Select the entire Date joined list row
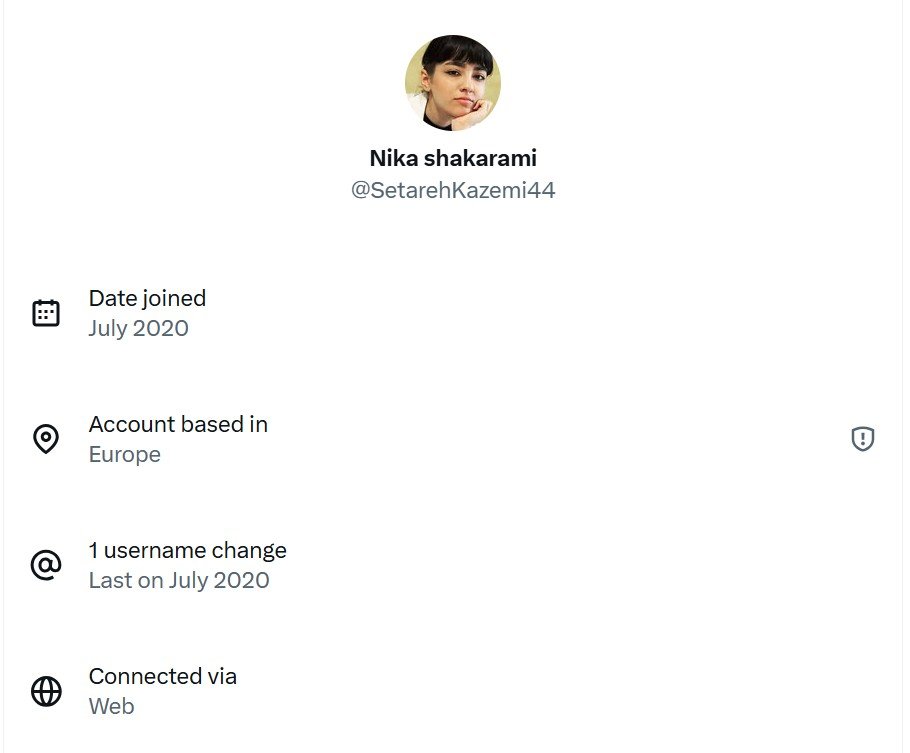910x753 pixels. (x=500, y=313)
